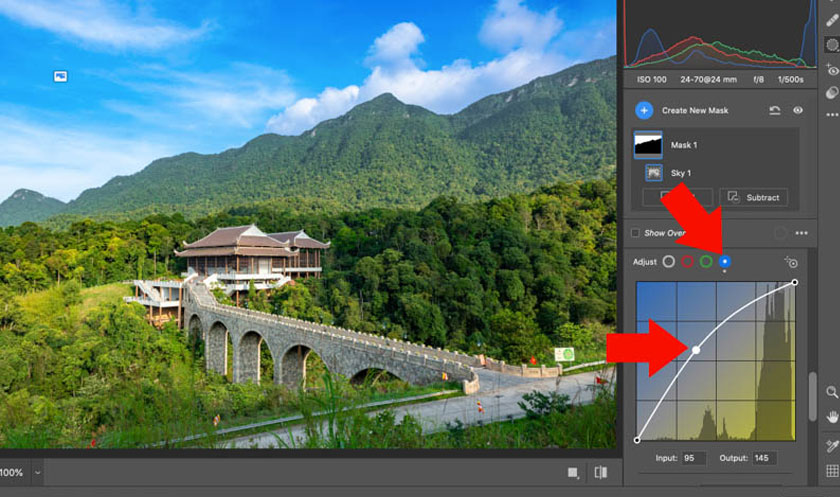Select the Sky 1 mask component

[x=654, y=173]
